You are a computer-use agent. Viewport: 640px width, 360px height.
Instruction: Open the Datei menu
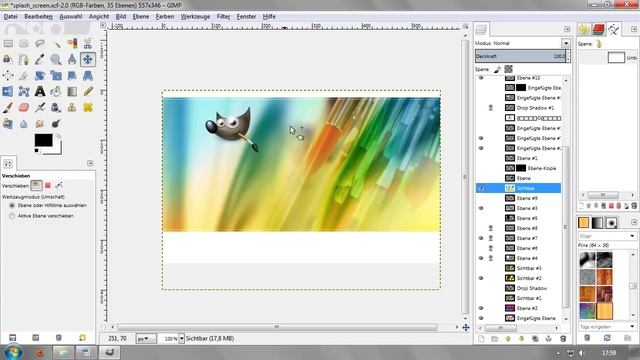[11, 16]
